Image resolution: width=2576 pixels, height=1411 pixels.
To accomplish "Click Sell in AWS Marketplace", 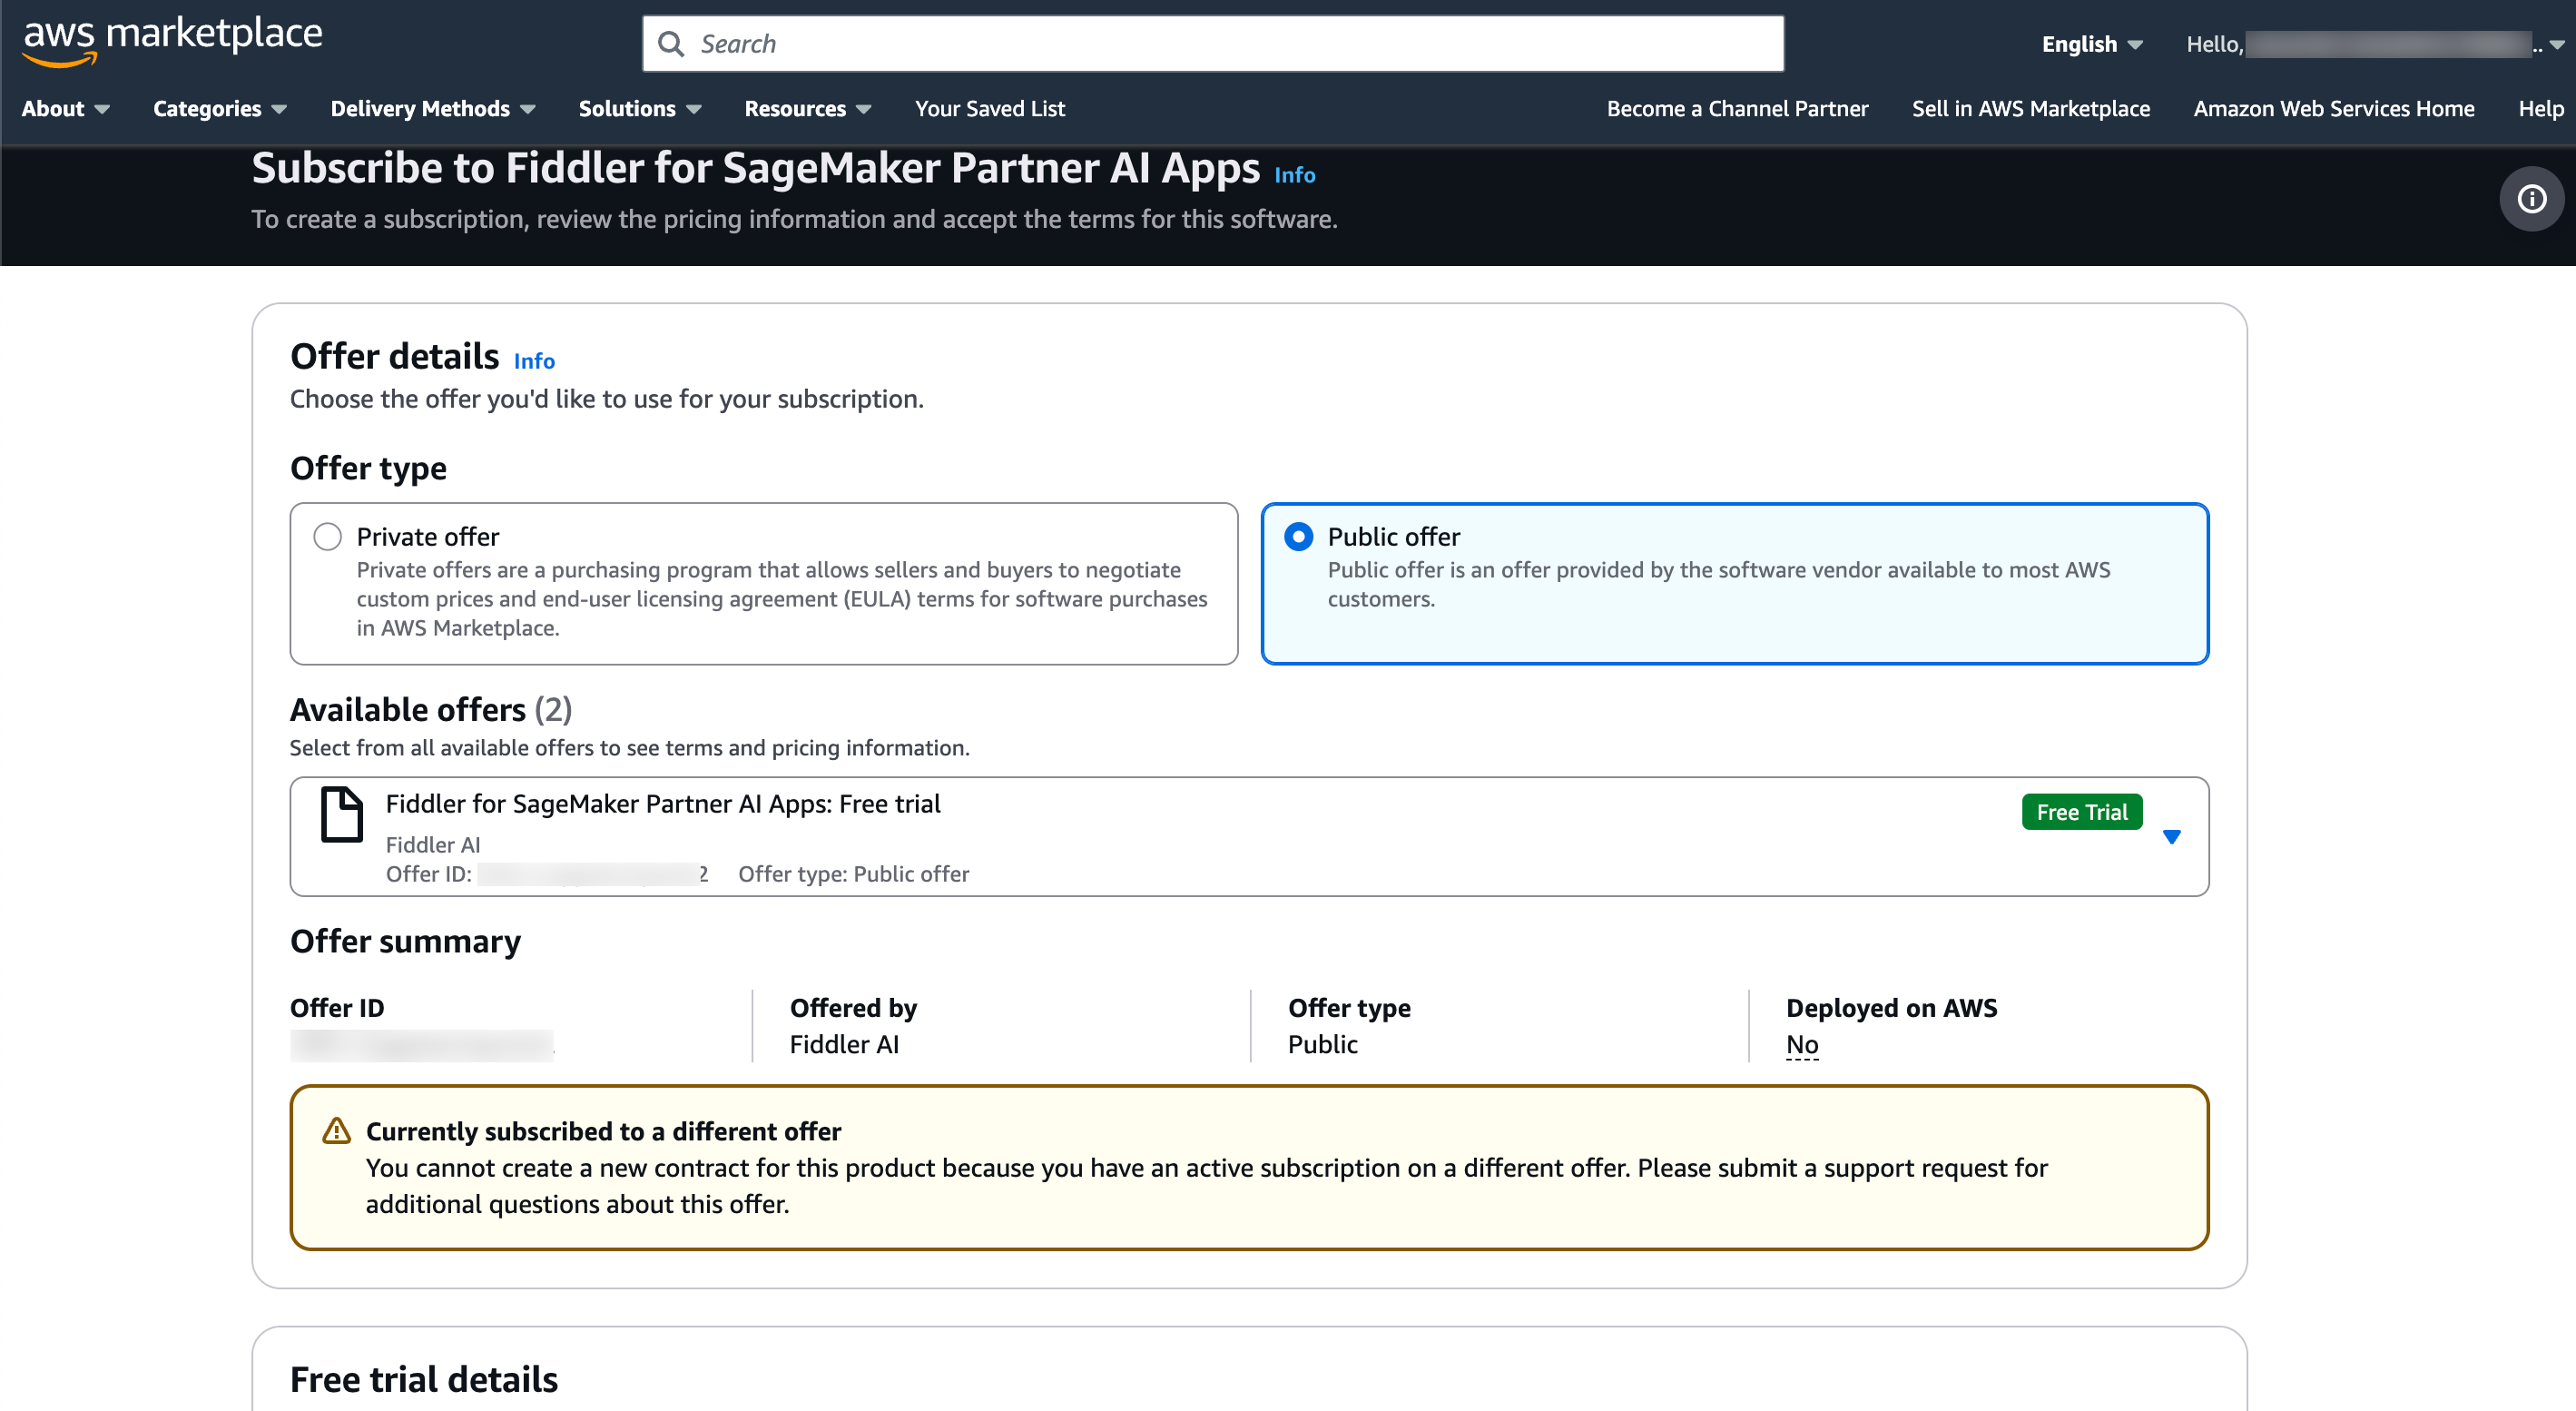I will point(2029,109).
